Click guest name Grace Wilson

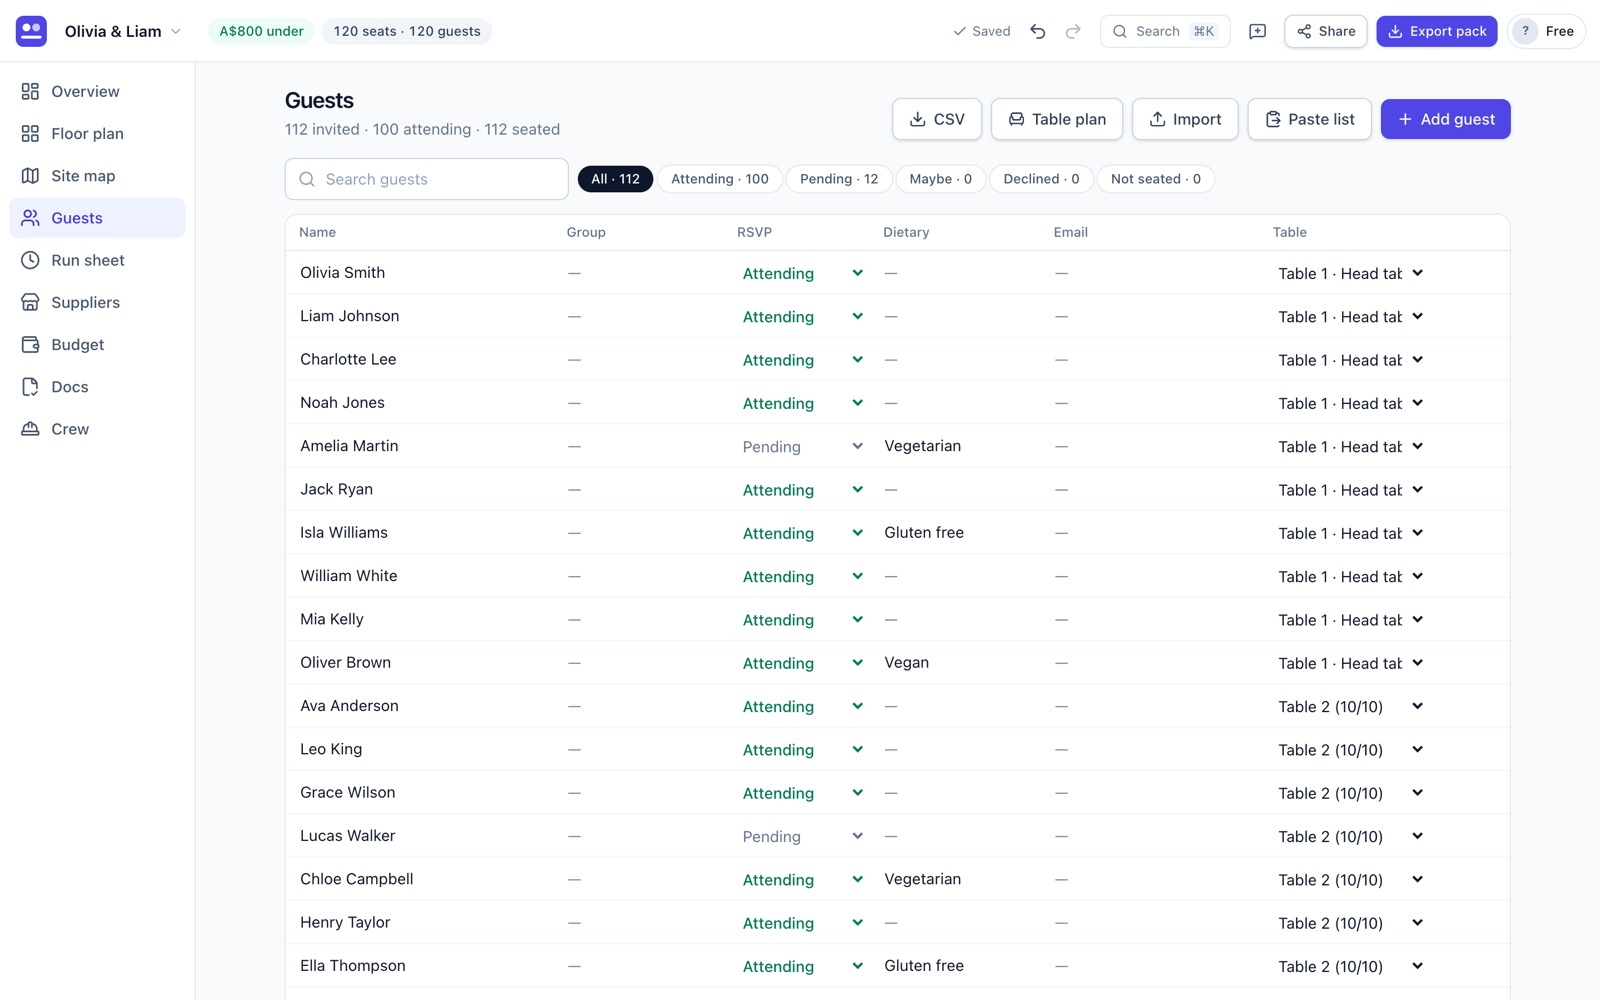point(348,792)
